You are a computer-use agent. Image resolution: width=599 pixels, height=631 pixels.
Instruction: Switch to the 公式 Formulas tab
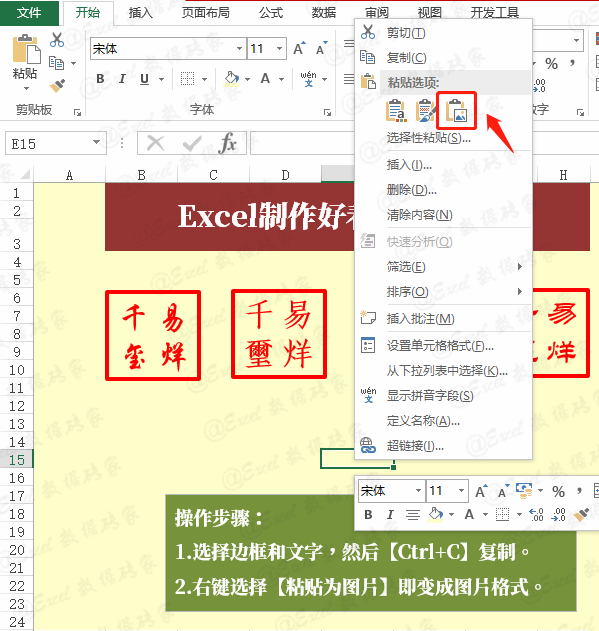coord(271,13)
